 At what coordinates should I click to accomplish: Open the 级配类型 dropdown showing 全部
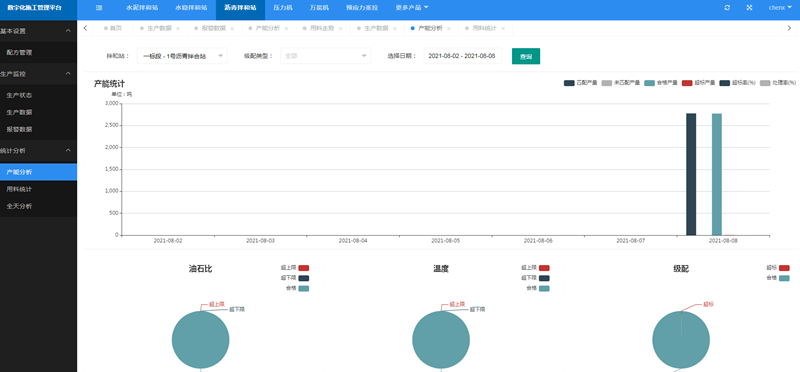(x=326, y=56)
